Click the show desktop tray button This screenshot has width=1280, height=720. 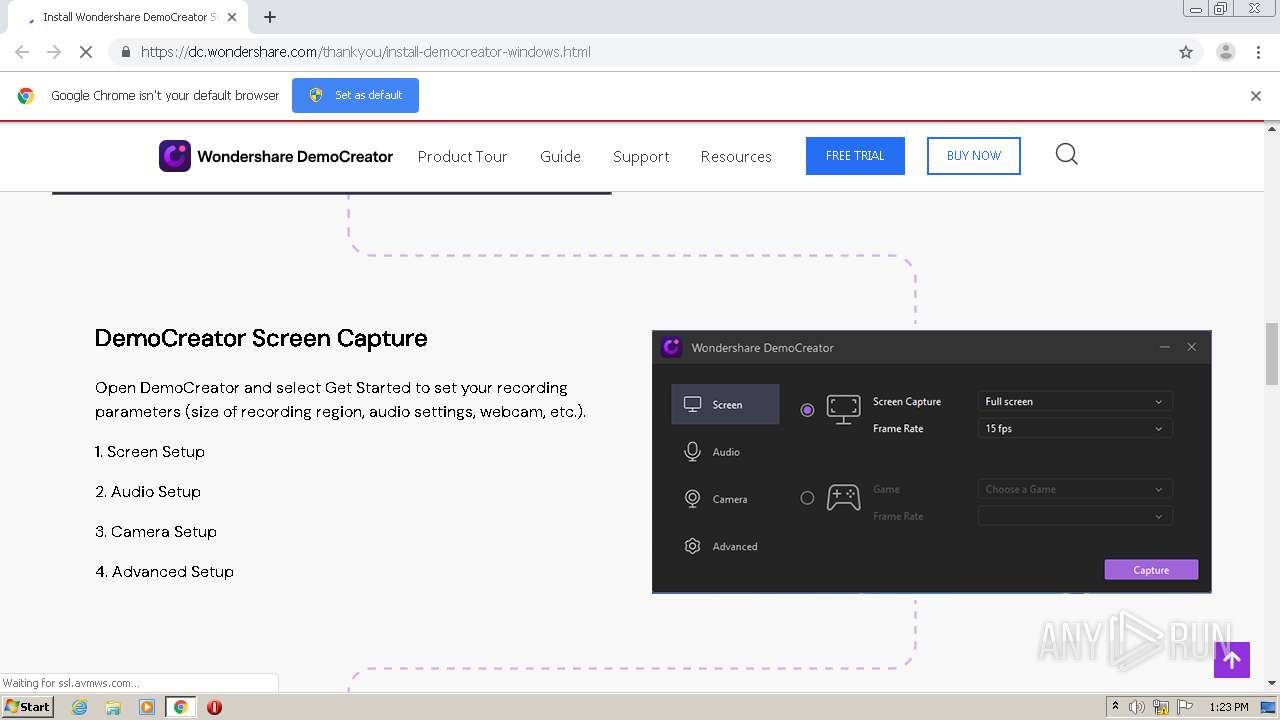coord(1268,707)
